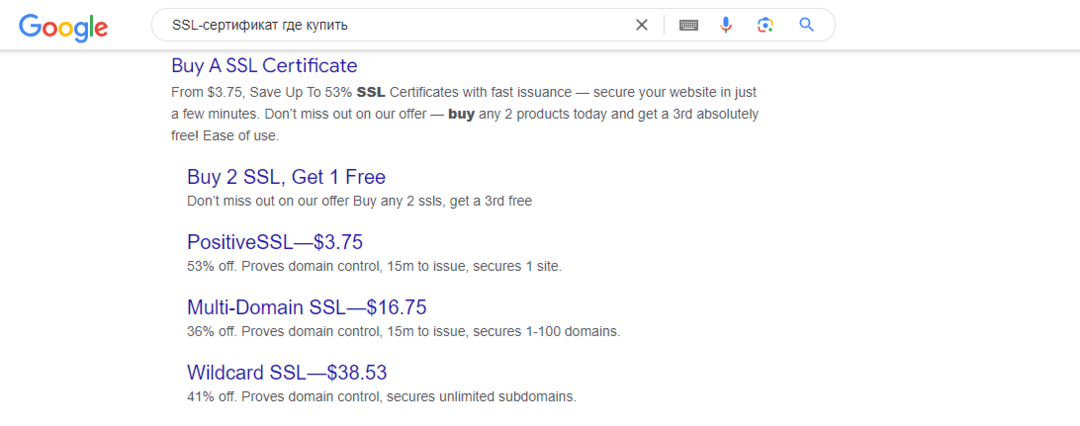Visit the Wildcard SSL—$38.53 link
Image resolution: width=1080 pixels, height=426 pixels.
pos(286,373)
